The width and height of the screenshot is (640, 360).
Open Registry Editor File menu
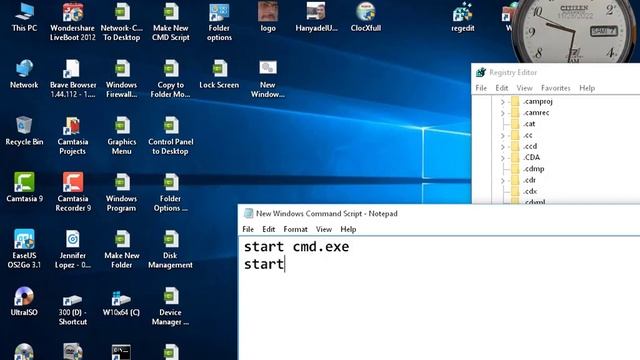[x=481, y=88]
